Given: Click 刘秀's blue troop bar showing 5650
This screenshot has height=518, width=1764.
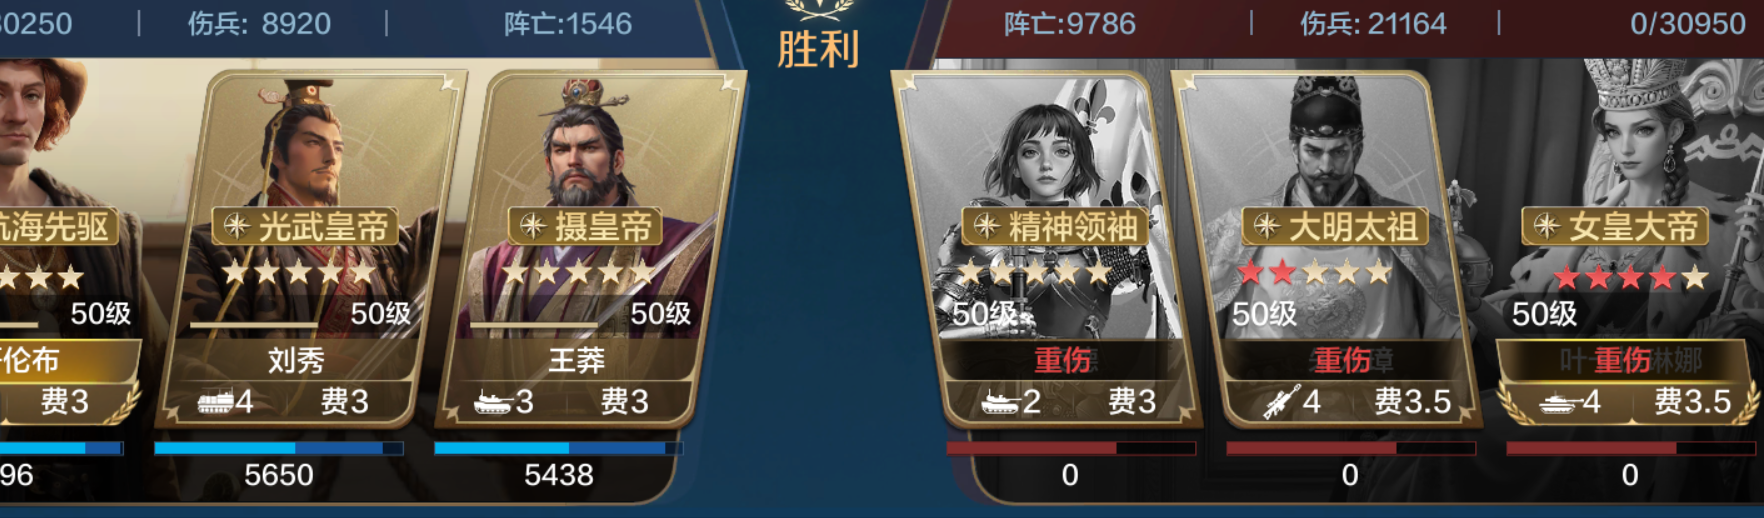Looking at the screenshot, I should tap(278, 448).
